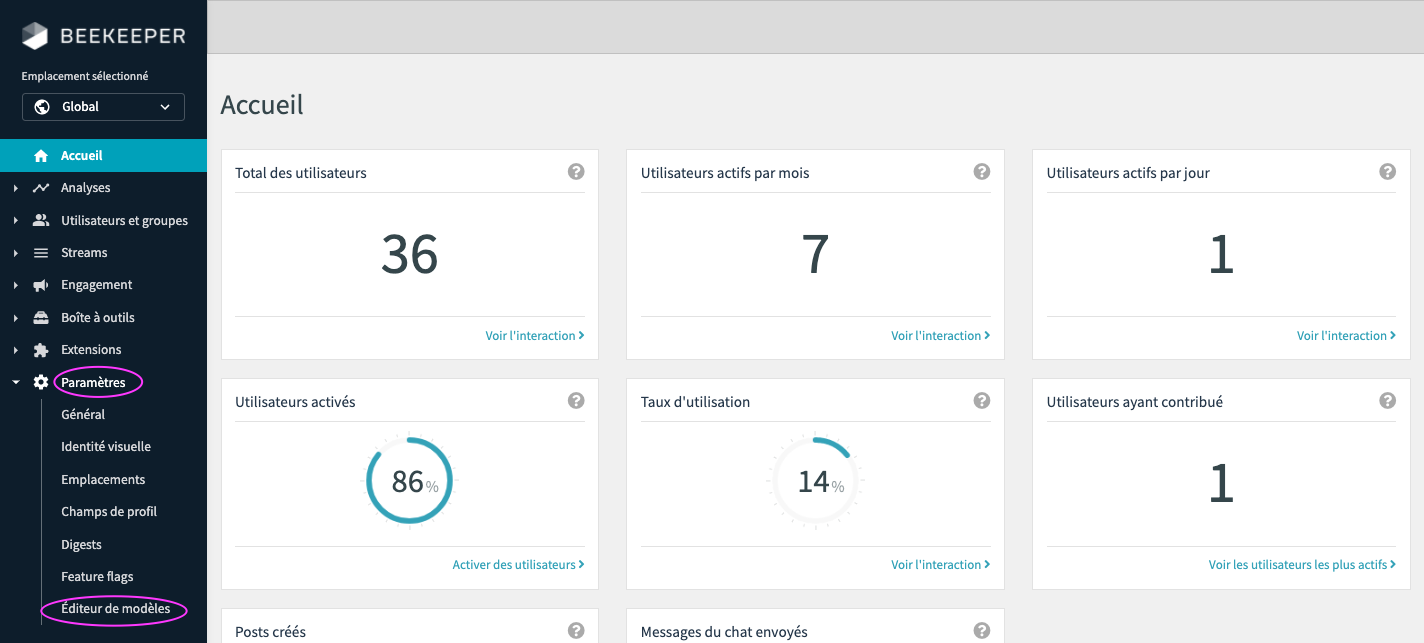Open the Global location dropdown

pyautogui.click(x=103, y=107)
